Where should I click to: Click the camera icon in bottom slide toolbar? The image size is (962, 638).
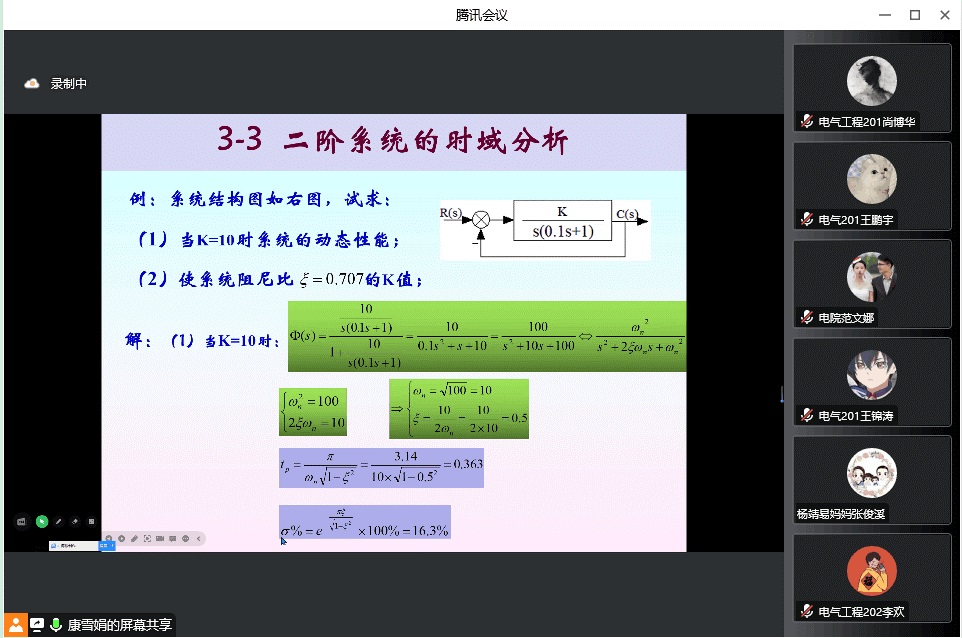pyautogui.click(x=160, y=538)
